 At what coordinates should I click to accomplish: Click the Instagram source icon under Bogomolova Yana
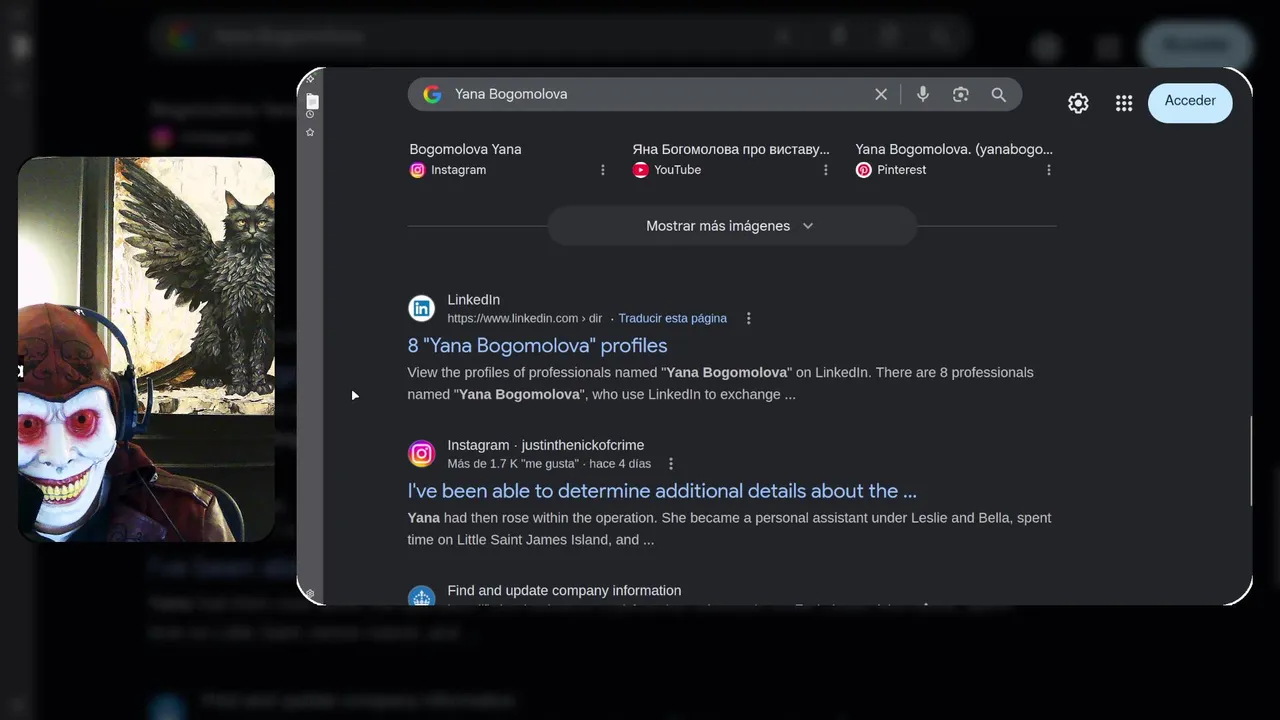(417, 170)
